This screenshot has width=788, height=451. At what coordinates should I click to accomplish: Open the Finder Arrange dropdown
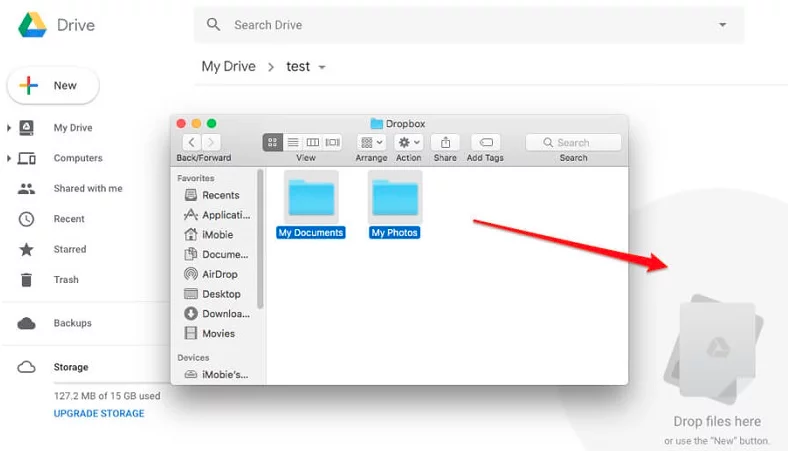click(371, 142)
